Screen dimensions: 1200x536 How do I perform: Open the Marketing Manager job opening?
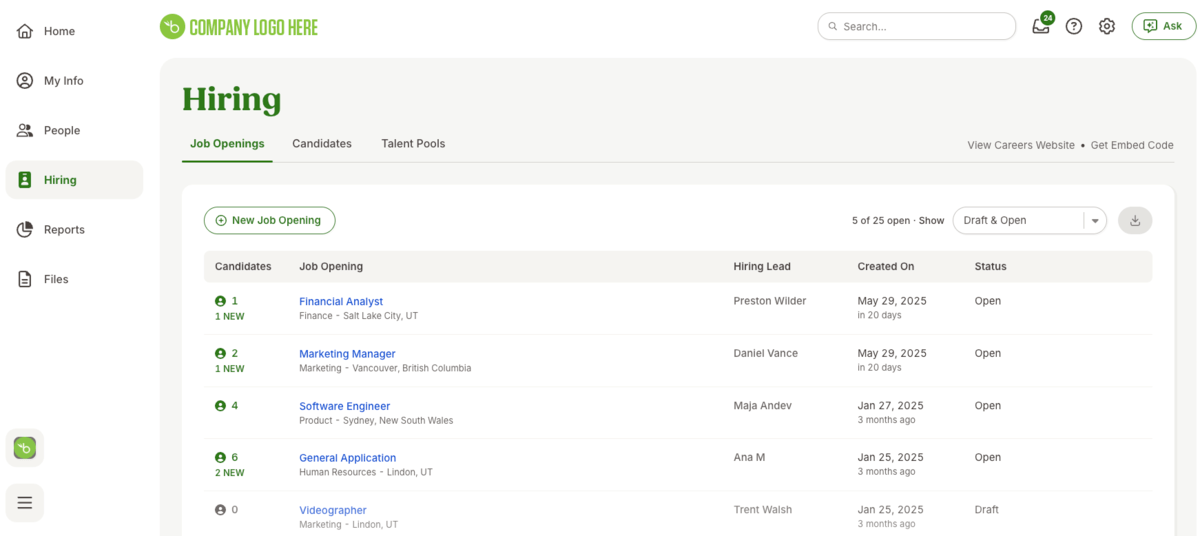click(x=347, y=354)
